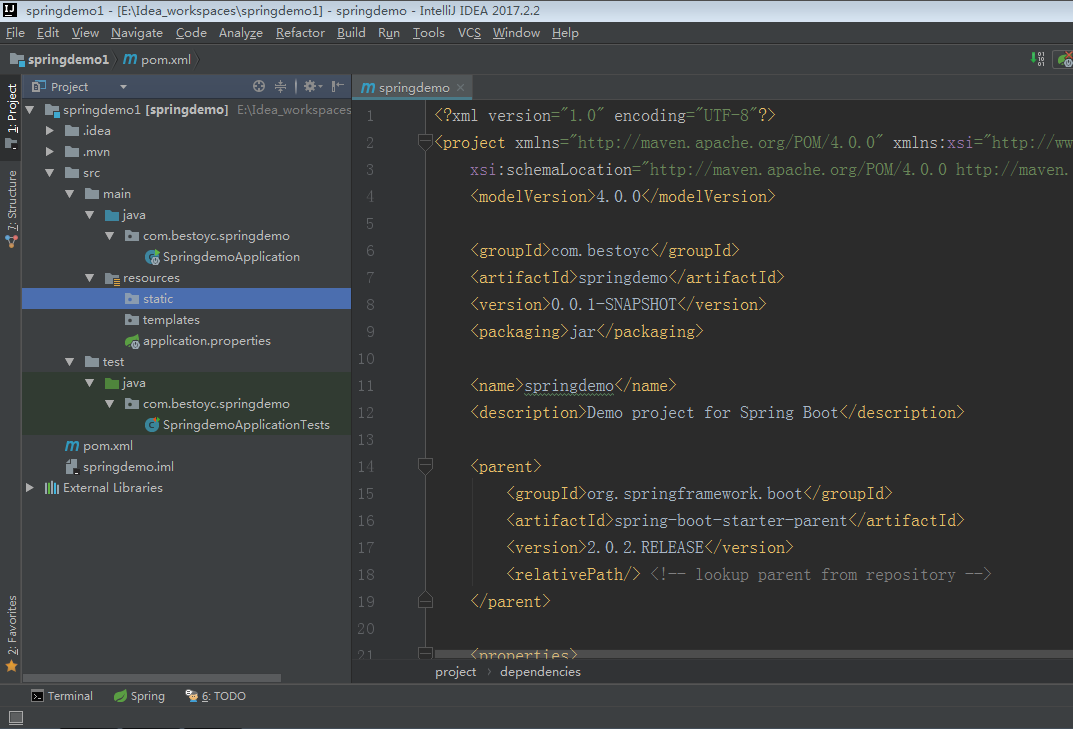Open the Refactor menu
The width and height of the screenshot is (1073, 729).
point(300,33)
